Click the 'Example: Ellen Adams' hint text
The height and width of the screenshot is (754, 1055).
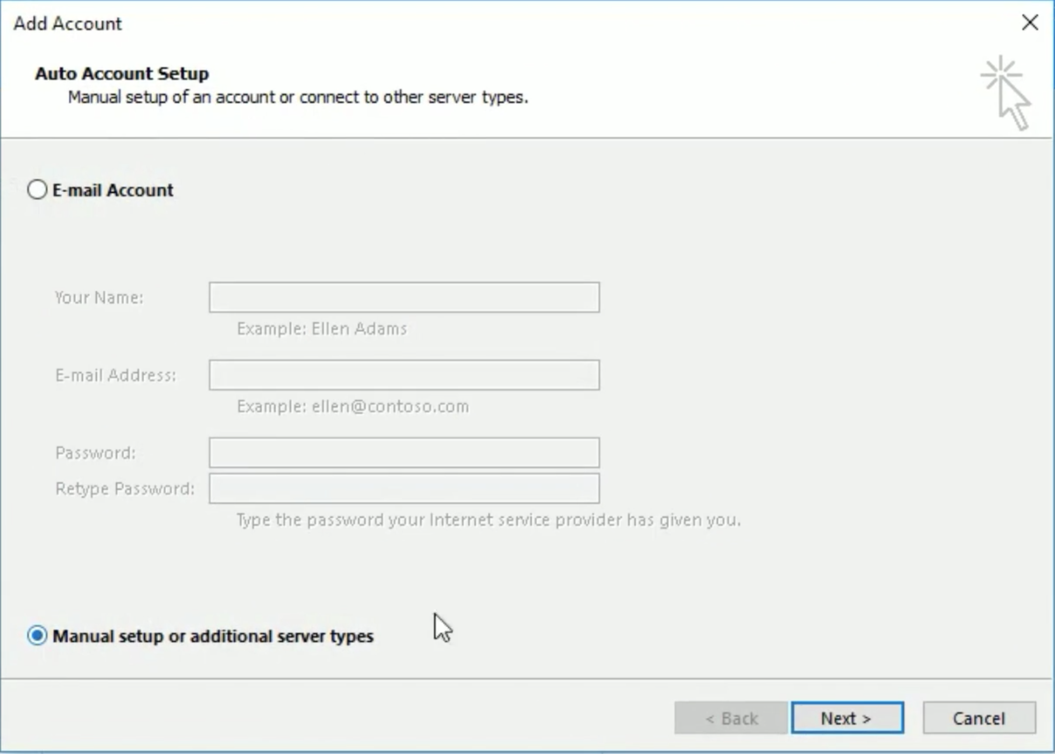point(321,329)
